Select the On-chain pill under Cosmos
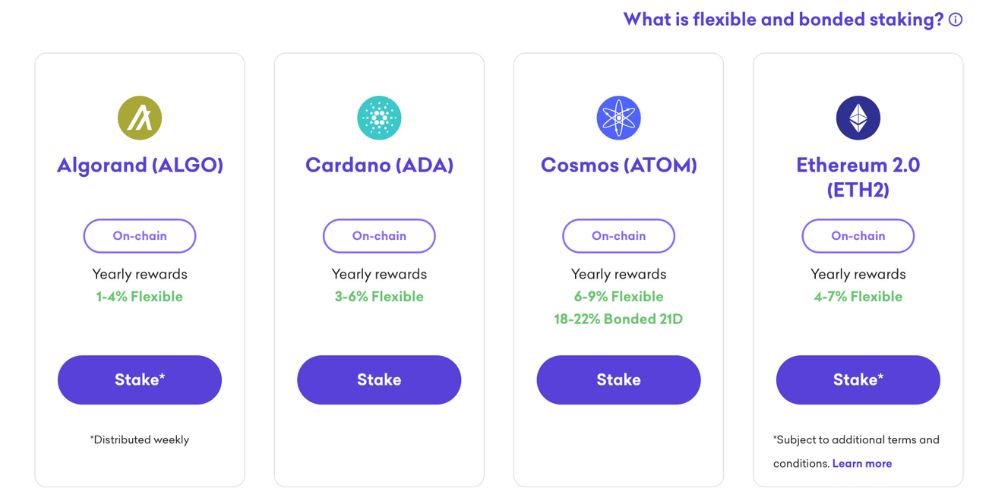The width and height of the screenshot is (1000, 500). tap(619, 236)
